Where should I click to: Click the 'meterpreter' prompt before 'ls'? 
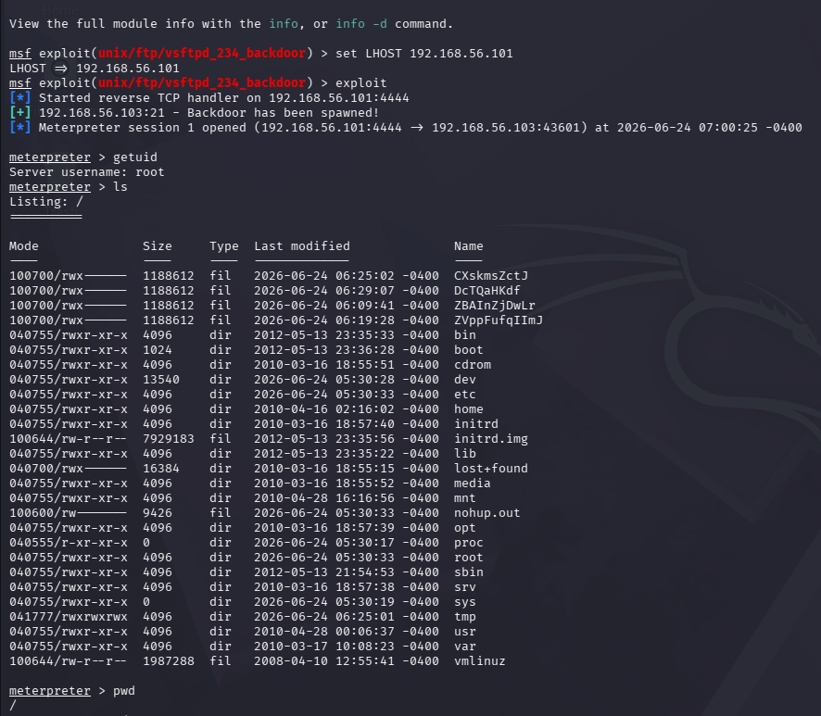click(x=50, y=187)
